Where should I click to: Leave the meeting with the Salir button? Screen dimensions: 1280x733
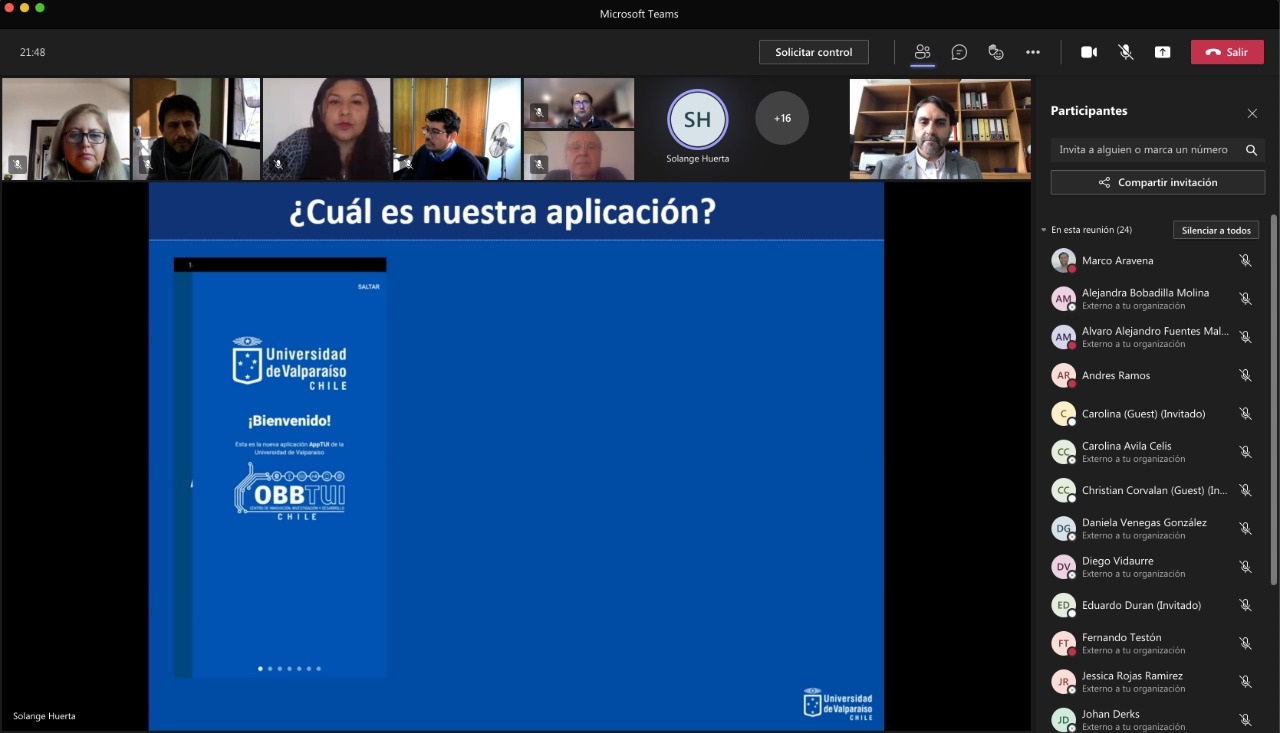point(1227,52)
